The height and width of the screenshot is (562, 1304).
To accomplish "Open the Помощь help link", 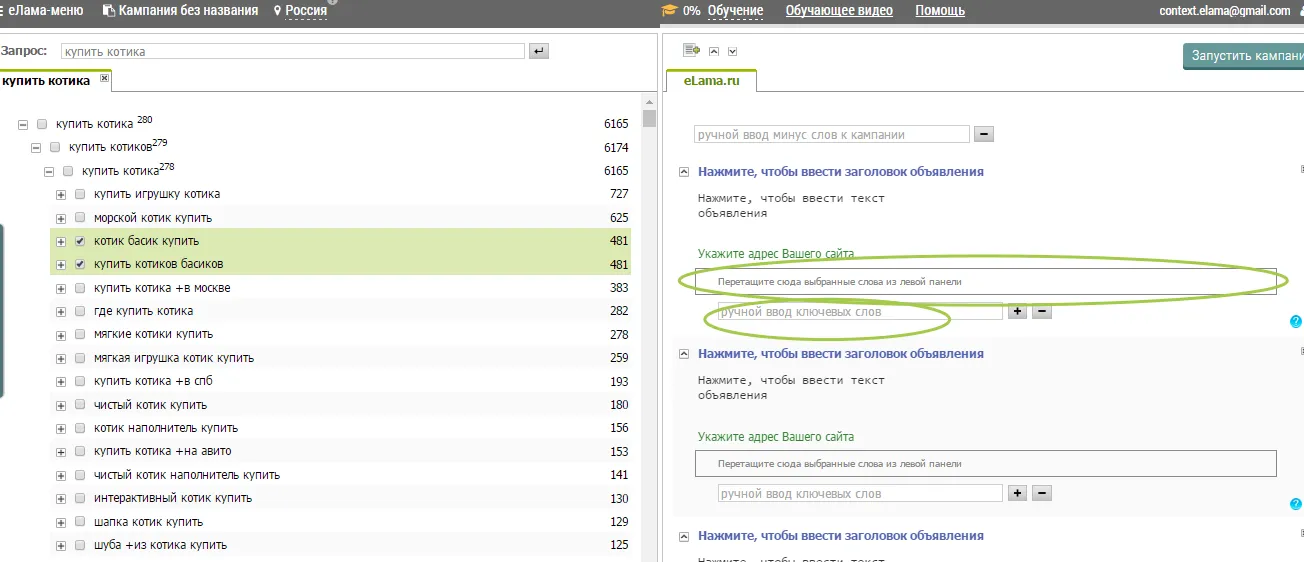I will [940, 10].
